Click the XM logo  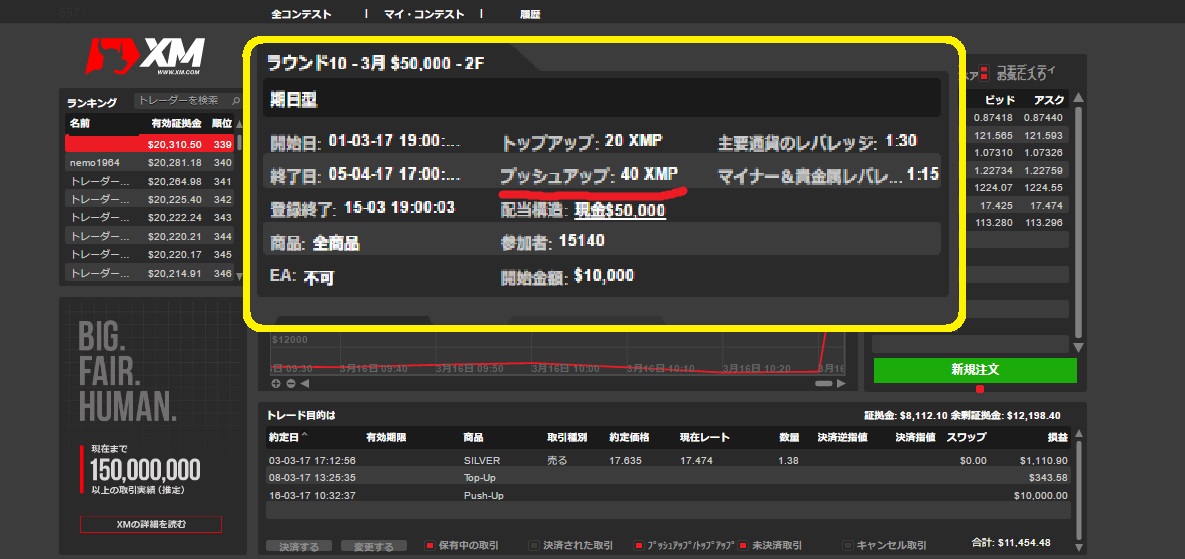coord(145,58)
